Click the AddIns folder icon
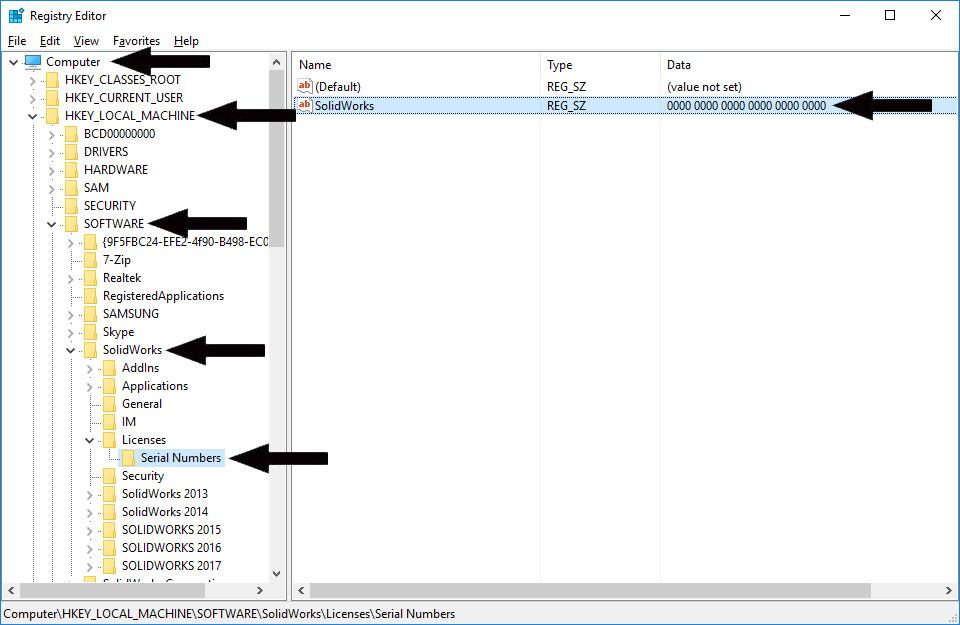The height and width of the screenshot is (625, 960). pyautogui.click(x=110, y=368)
